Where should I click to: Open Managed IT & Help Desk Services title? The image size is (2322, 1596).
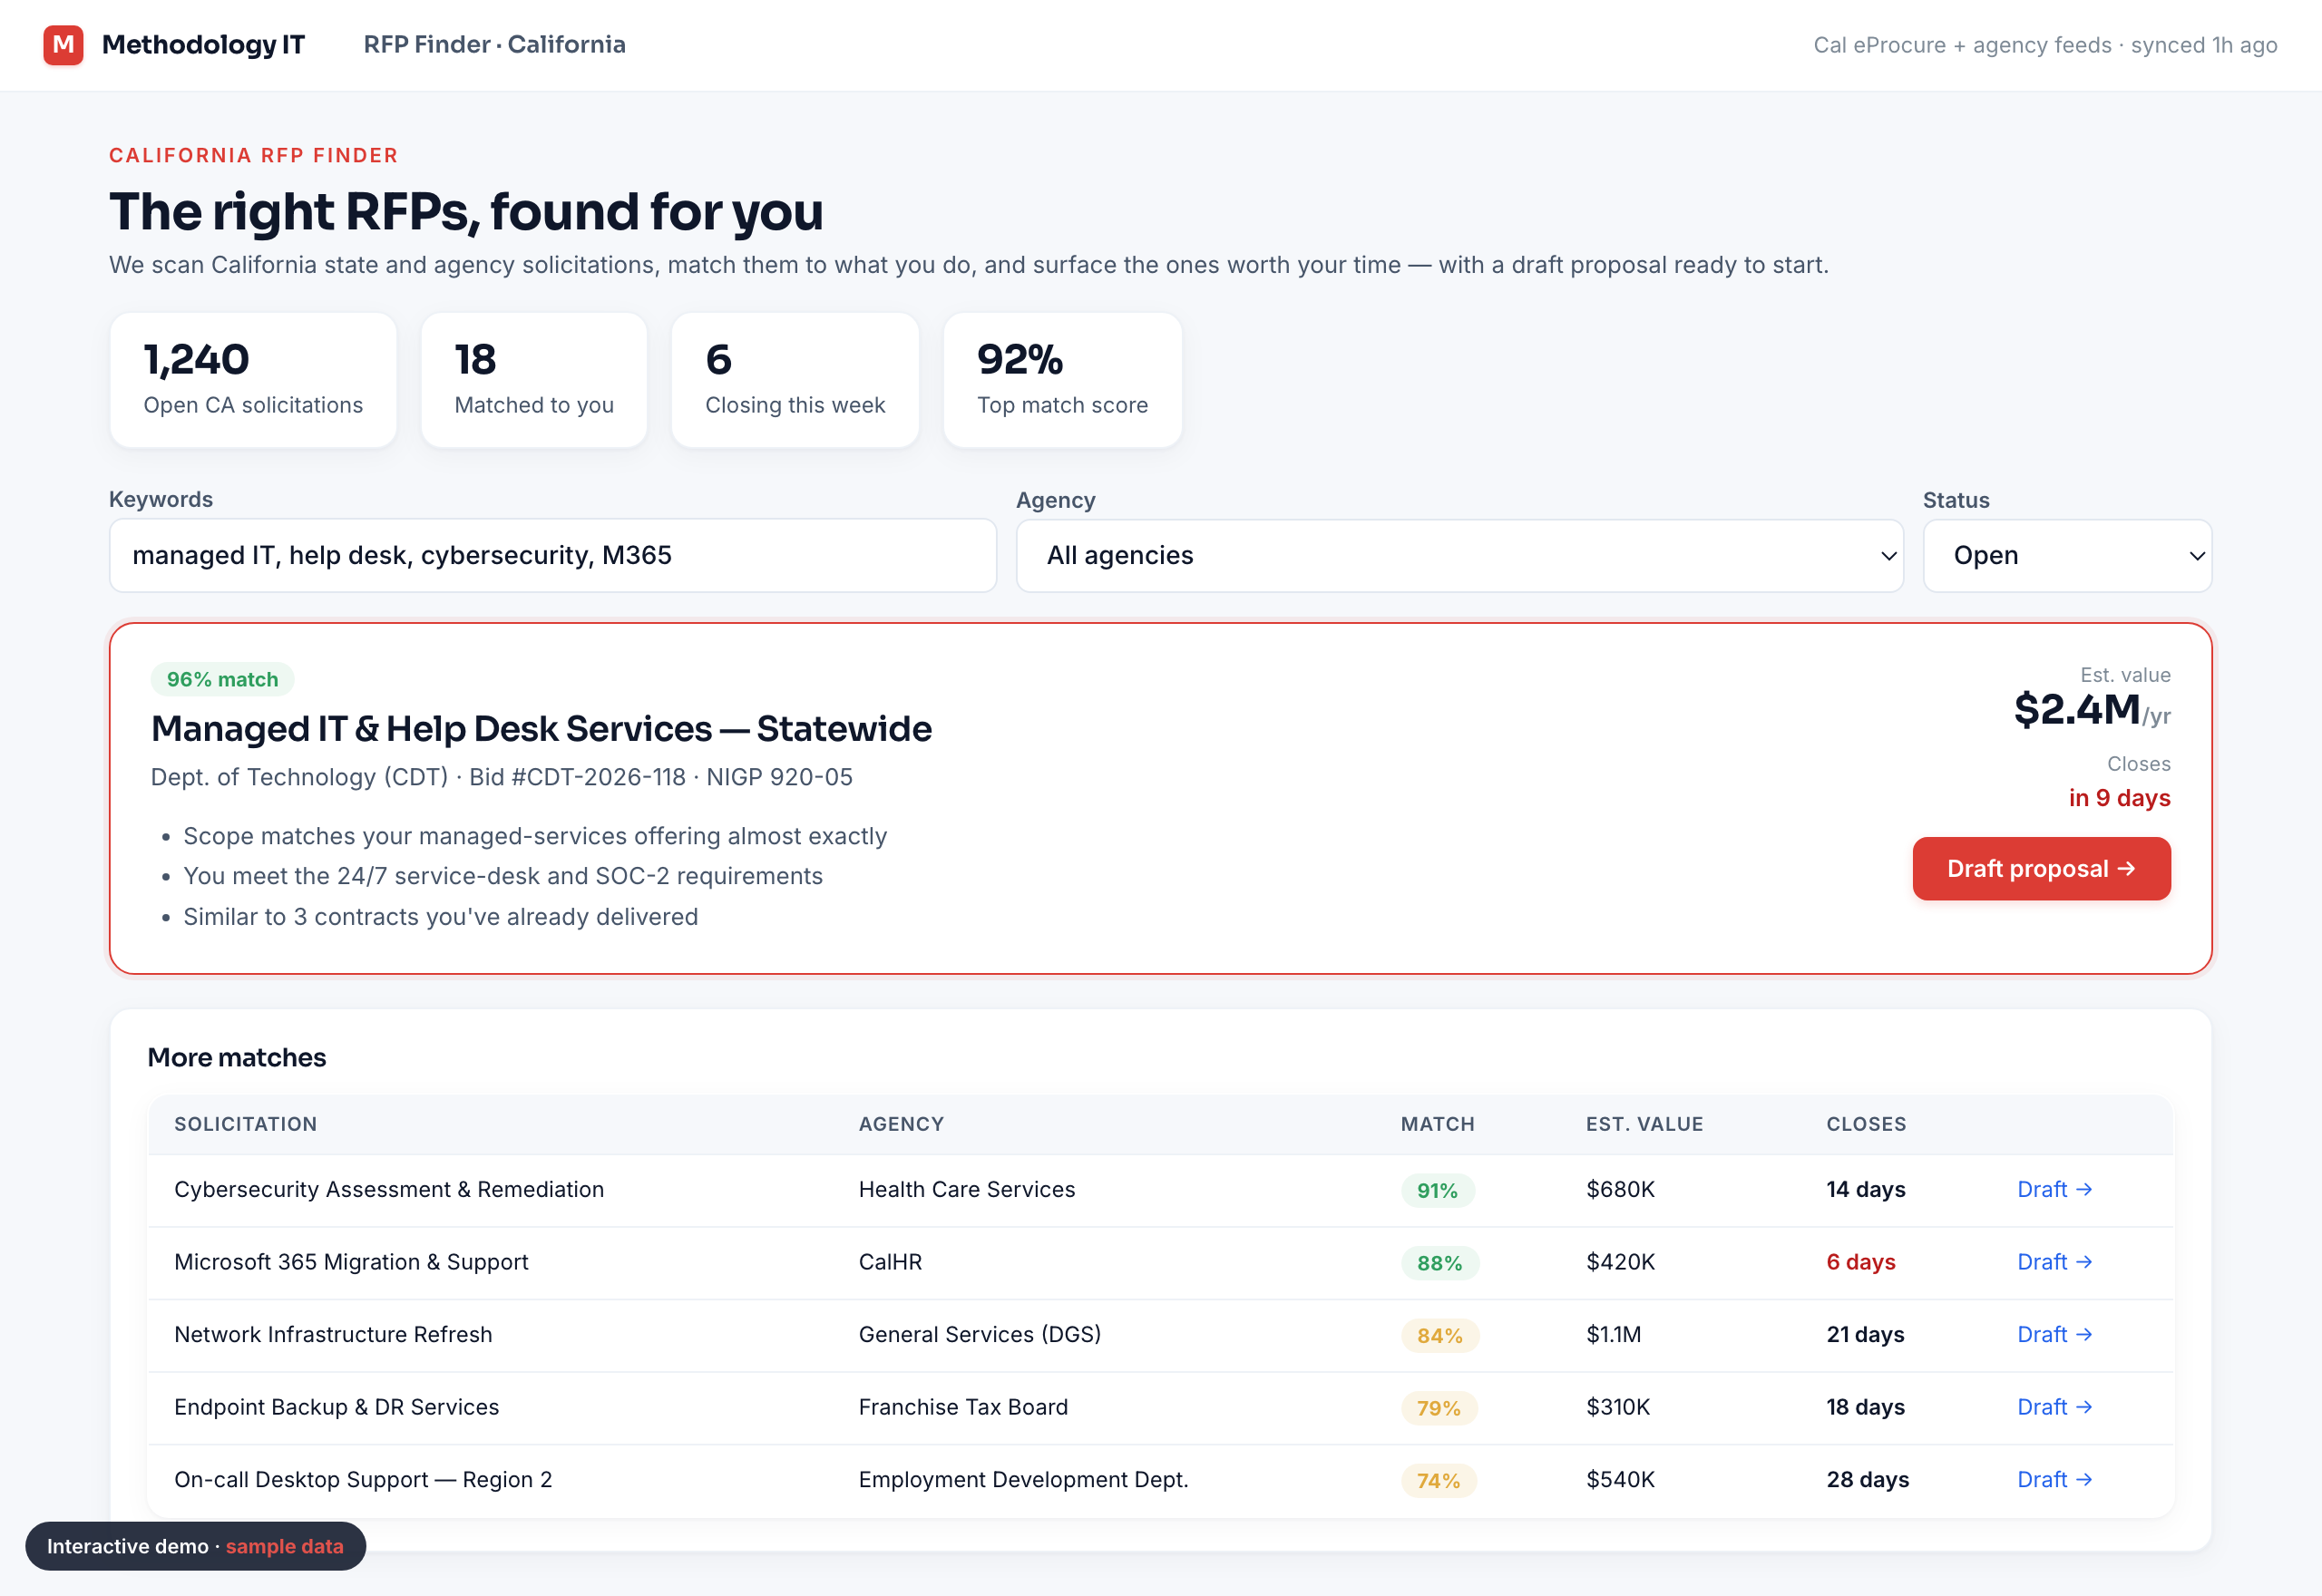pos(541,729)
